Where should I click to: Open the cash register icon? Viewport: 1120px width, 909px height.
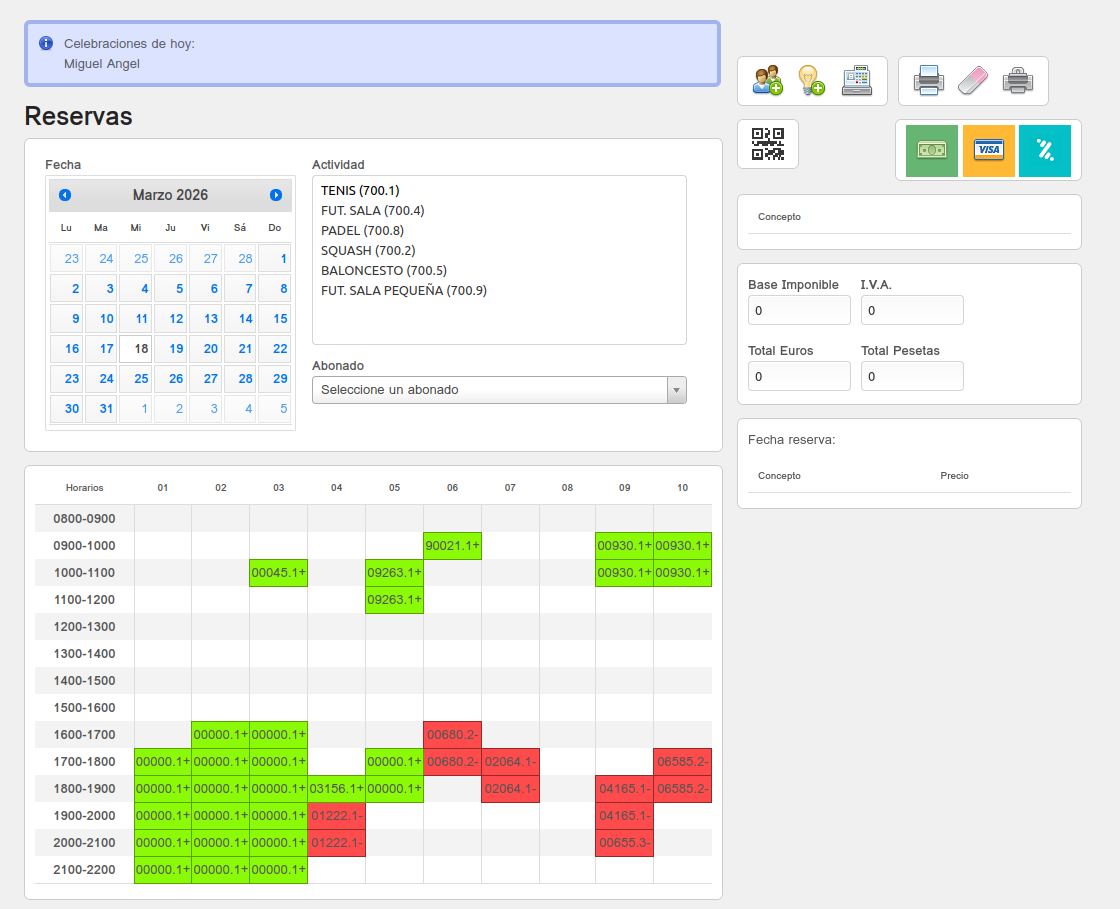[x=856, y=80]
